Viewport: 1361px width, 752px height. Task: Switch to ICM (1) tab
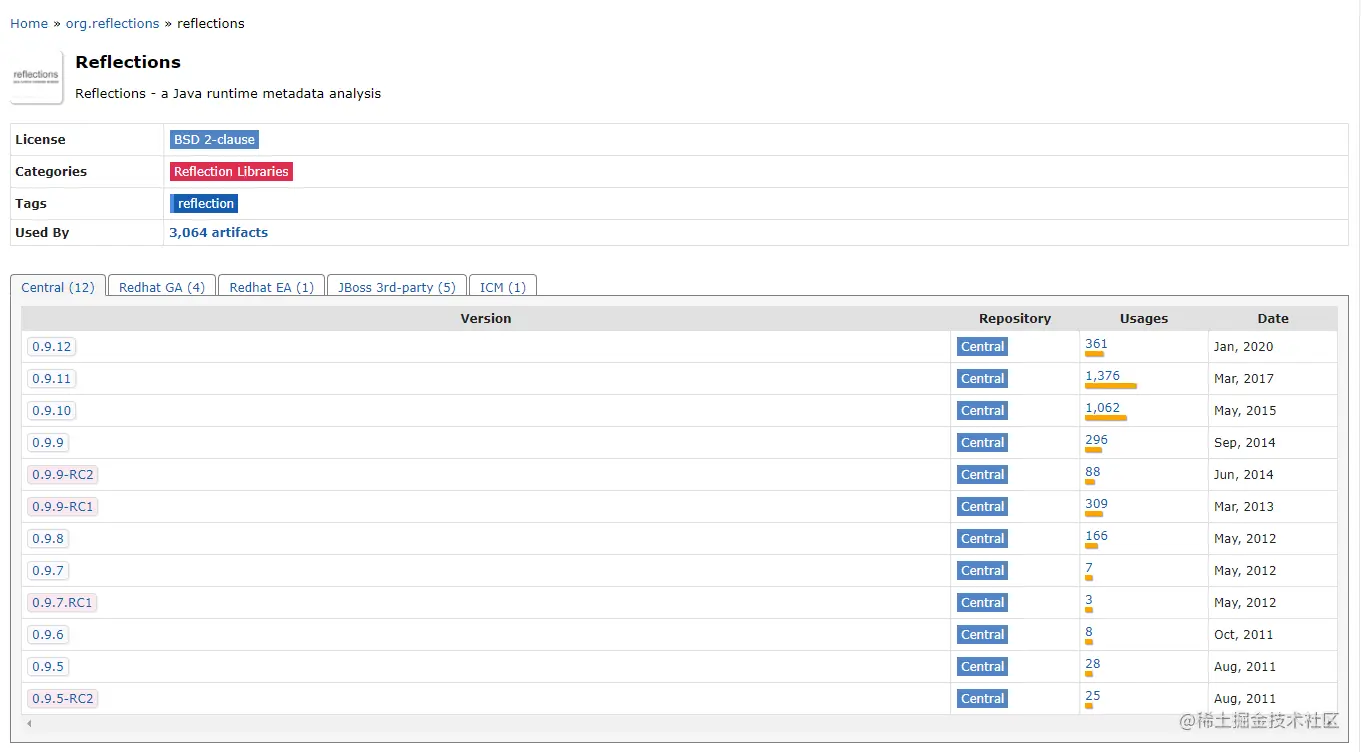(x=503, y=287)
